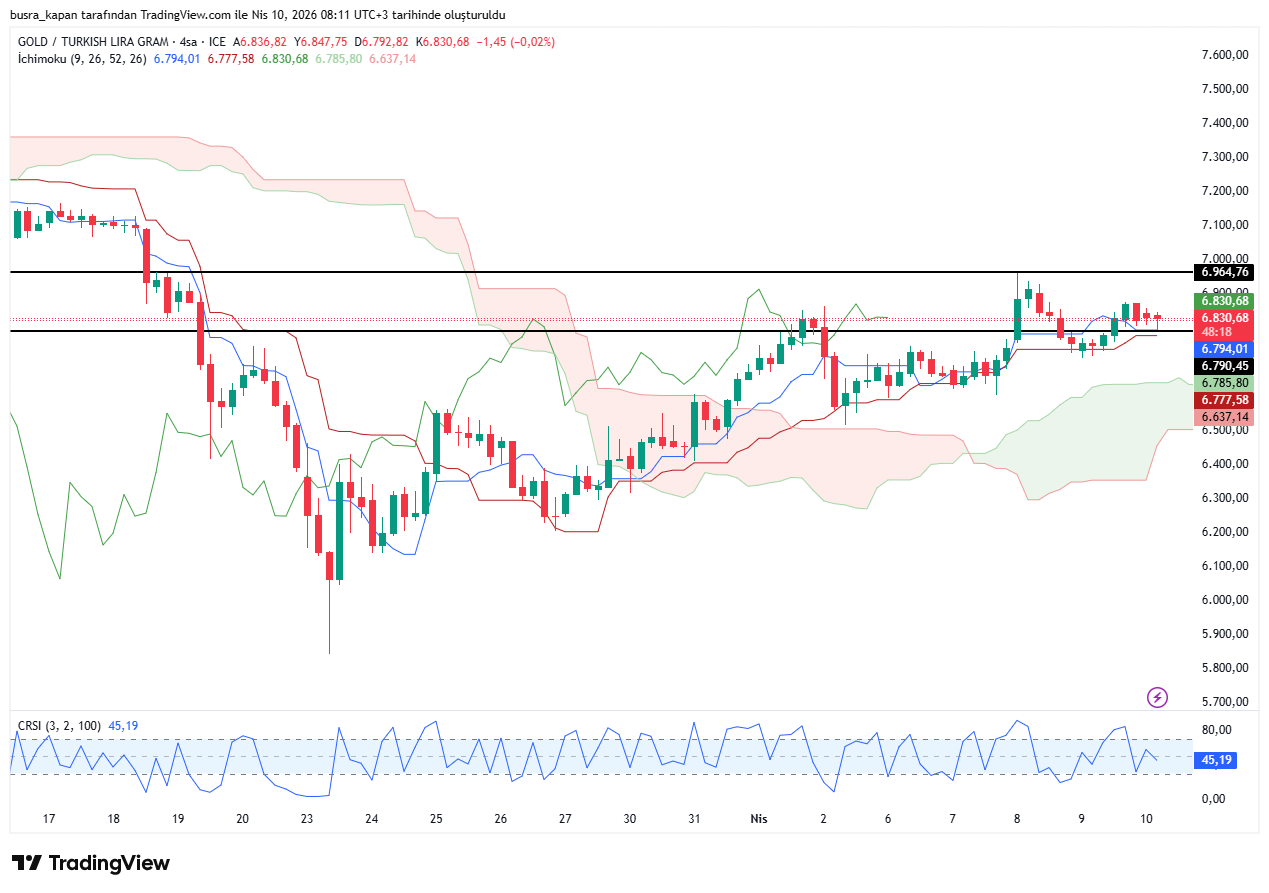
Task: Click the -1,45 (-0,02%) change value in header
Action: 519,42
